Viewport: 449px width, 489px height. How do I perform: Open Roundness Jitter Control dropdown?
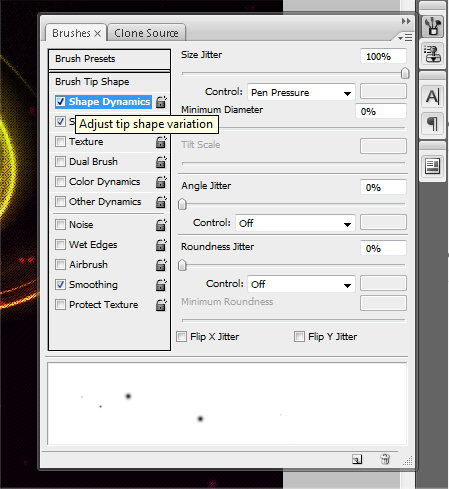301,284
